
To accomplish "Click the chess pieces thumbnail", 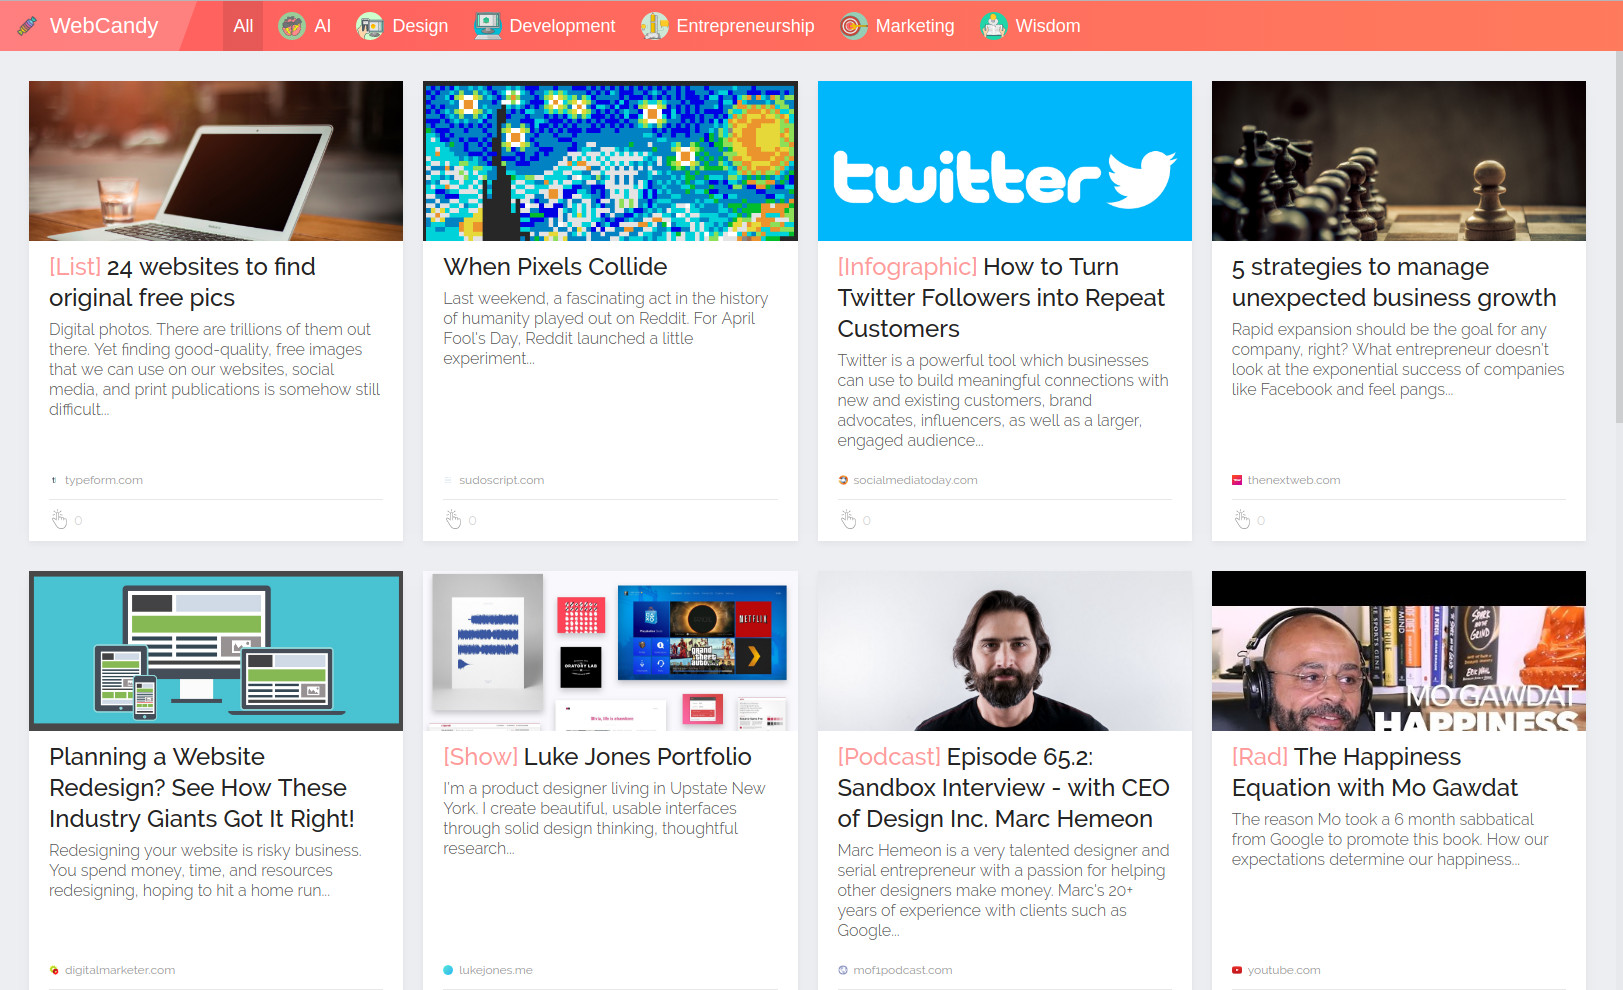I will click(1399, 161).
